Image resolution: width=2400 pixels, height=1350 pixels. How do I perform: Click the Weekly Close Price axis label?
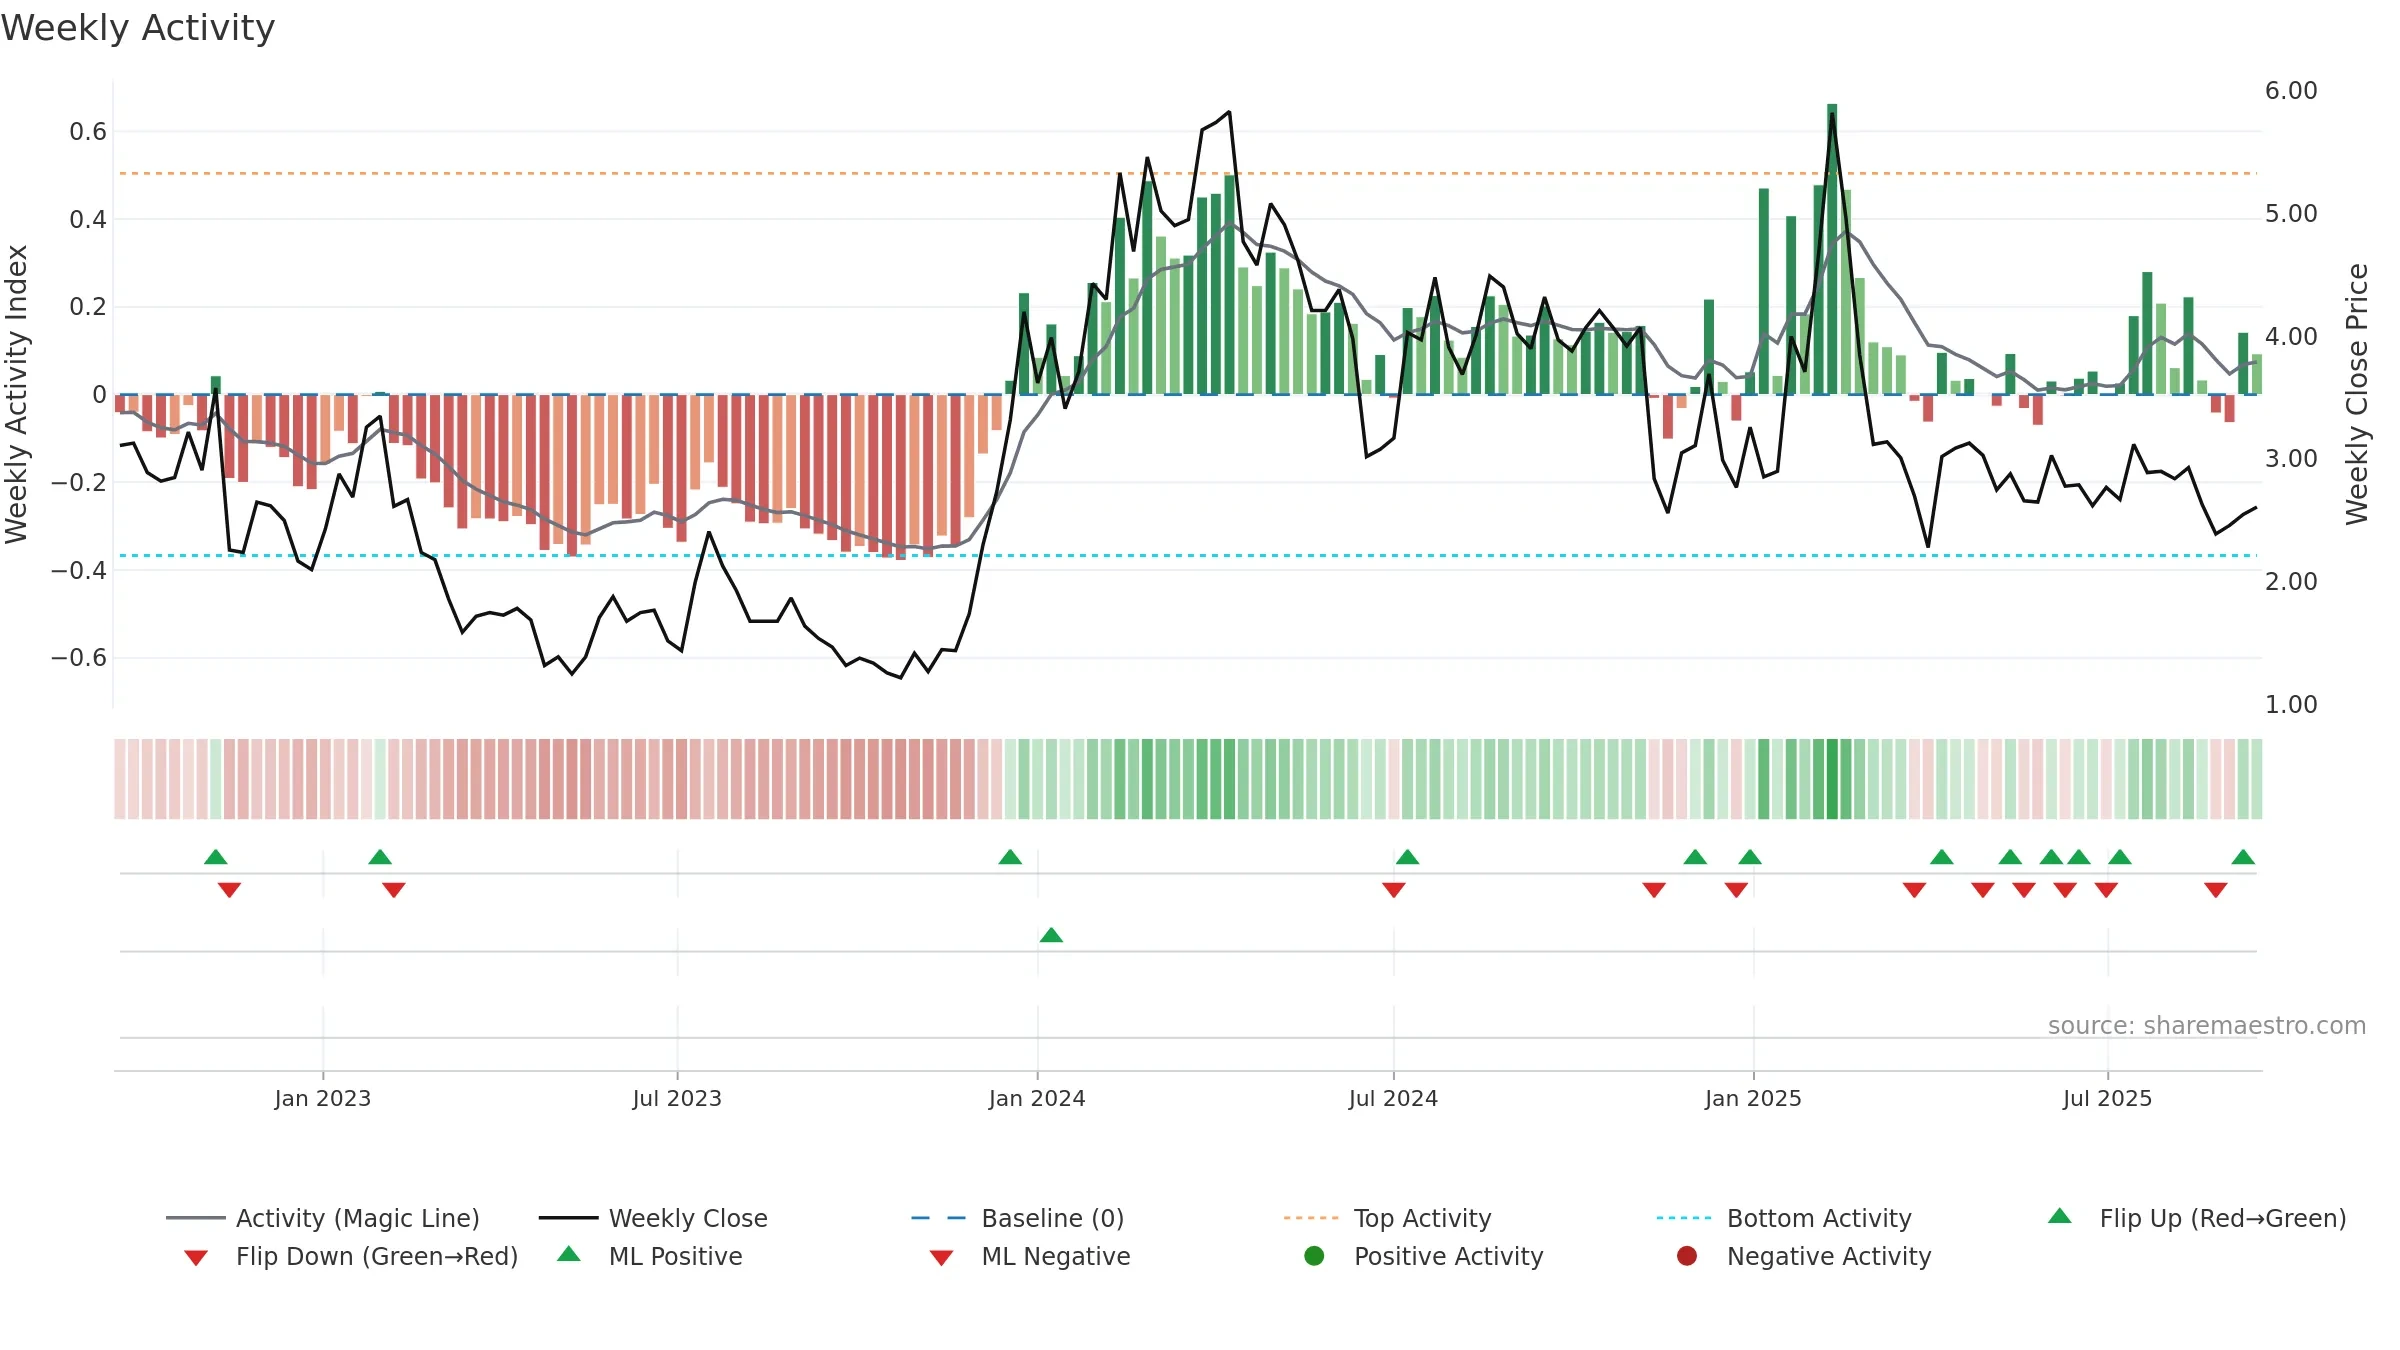[2357, 394]
